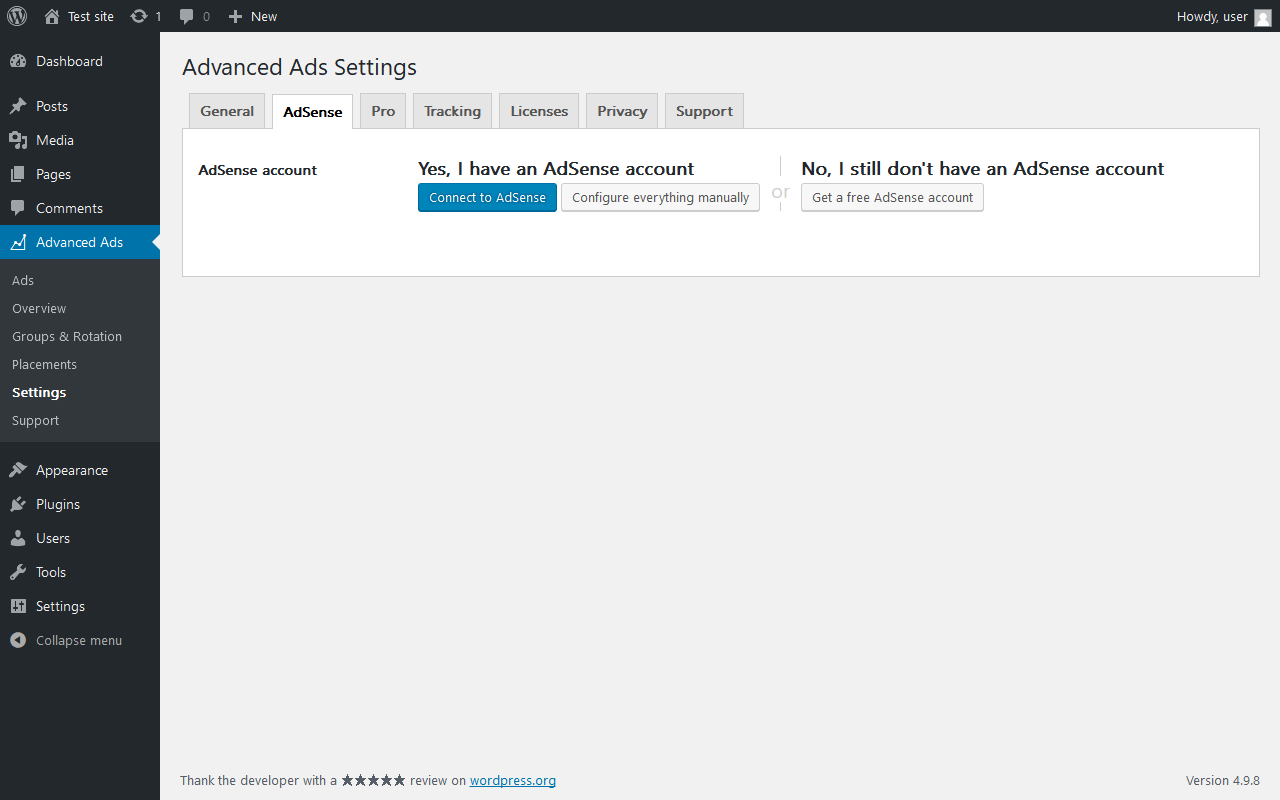Click the home icon beside Test site
Image resolution: width=1280 pixels, height=800 pixels.
point(52,16)
